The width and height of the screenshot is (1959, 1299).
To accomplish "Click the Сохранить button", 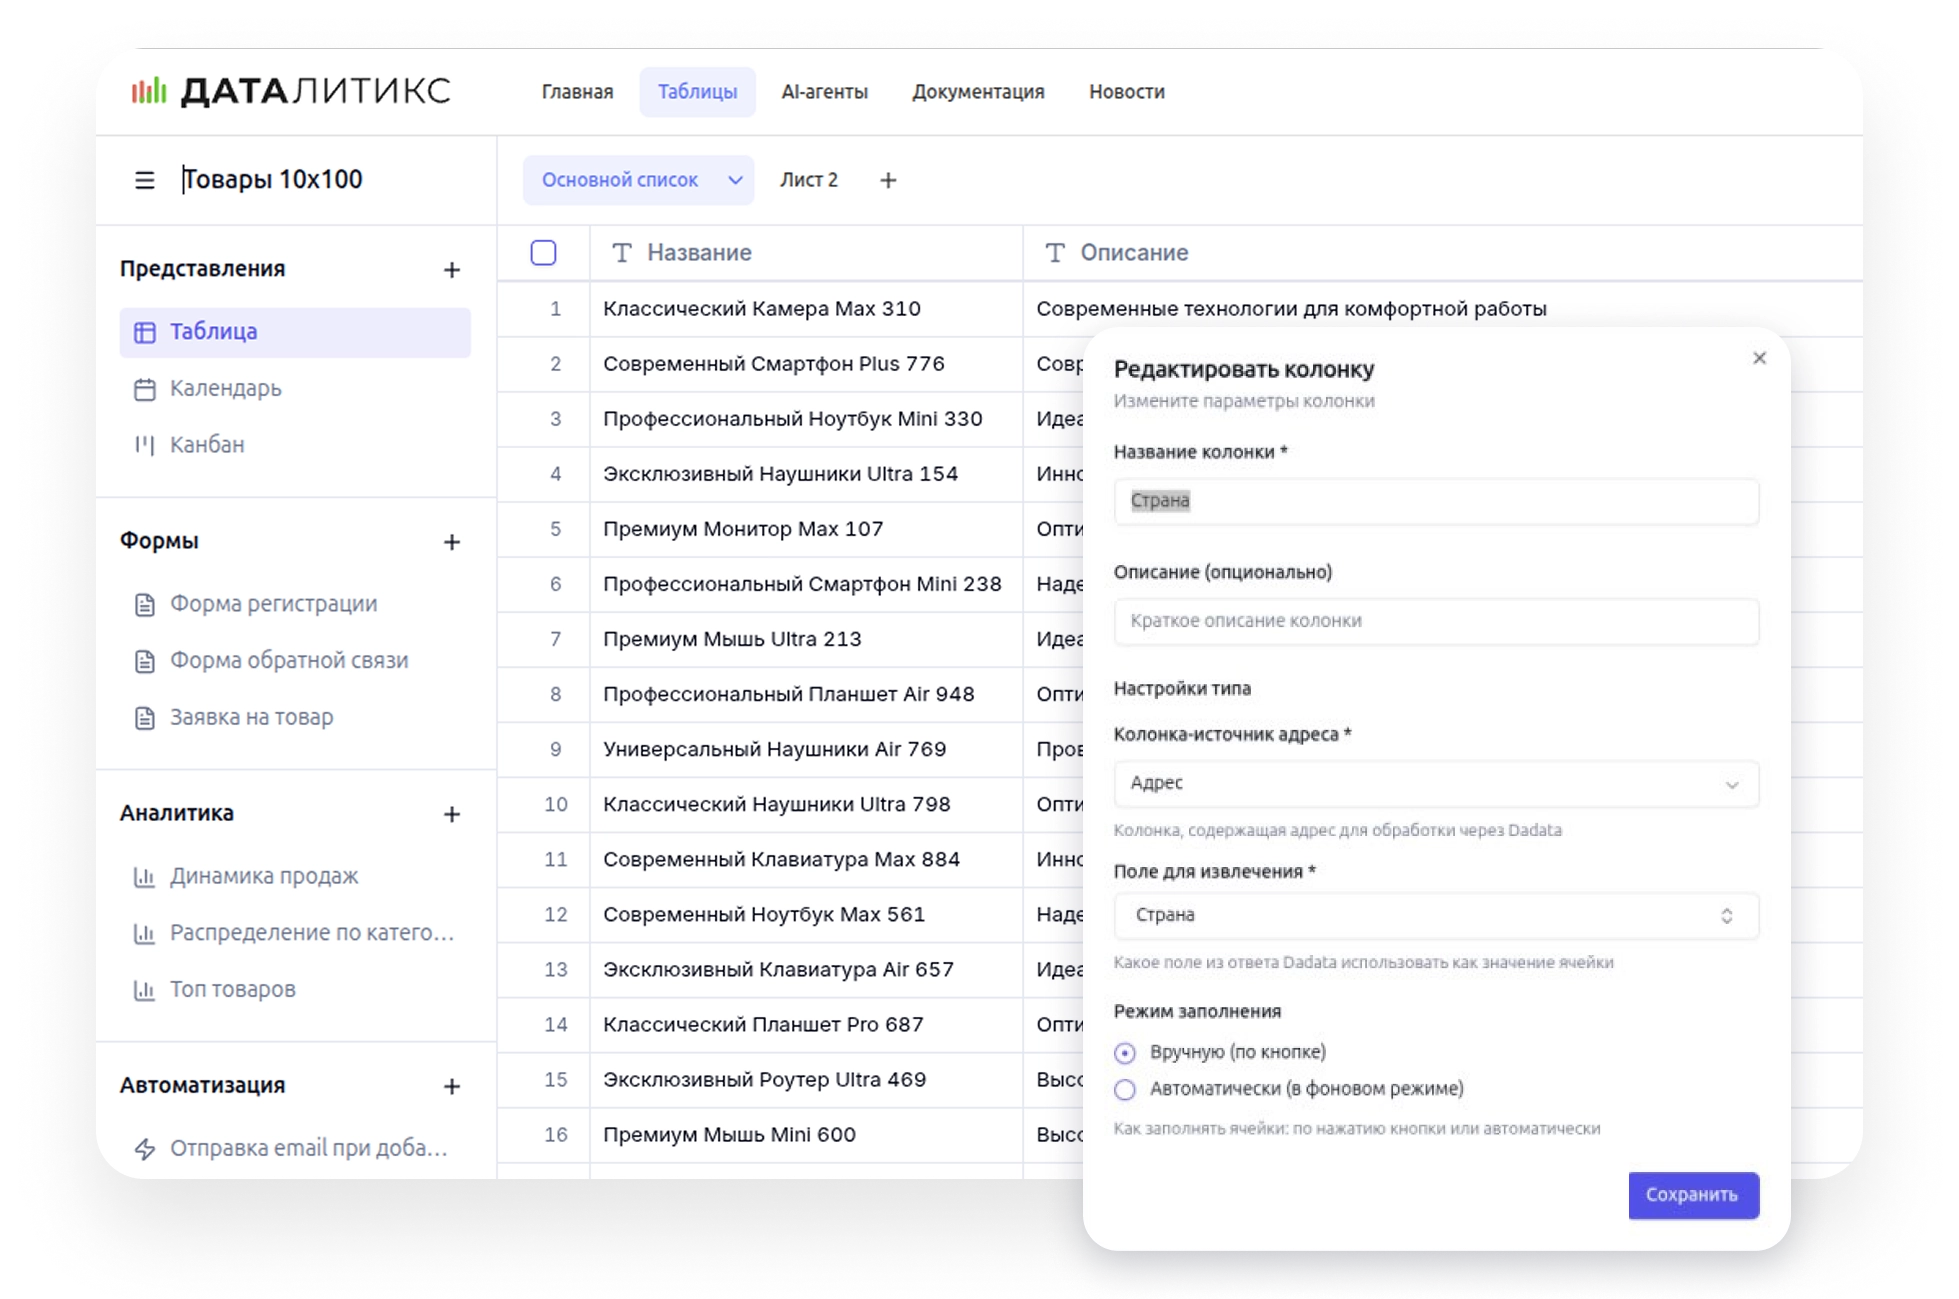I will click(1692, 1195).
